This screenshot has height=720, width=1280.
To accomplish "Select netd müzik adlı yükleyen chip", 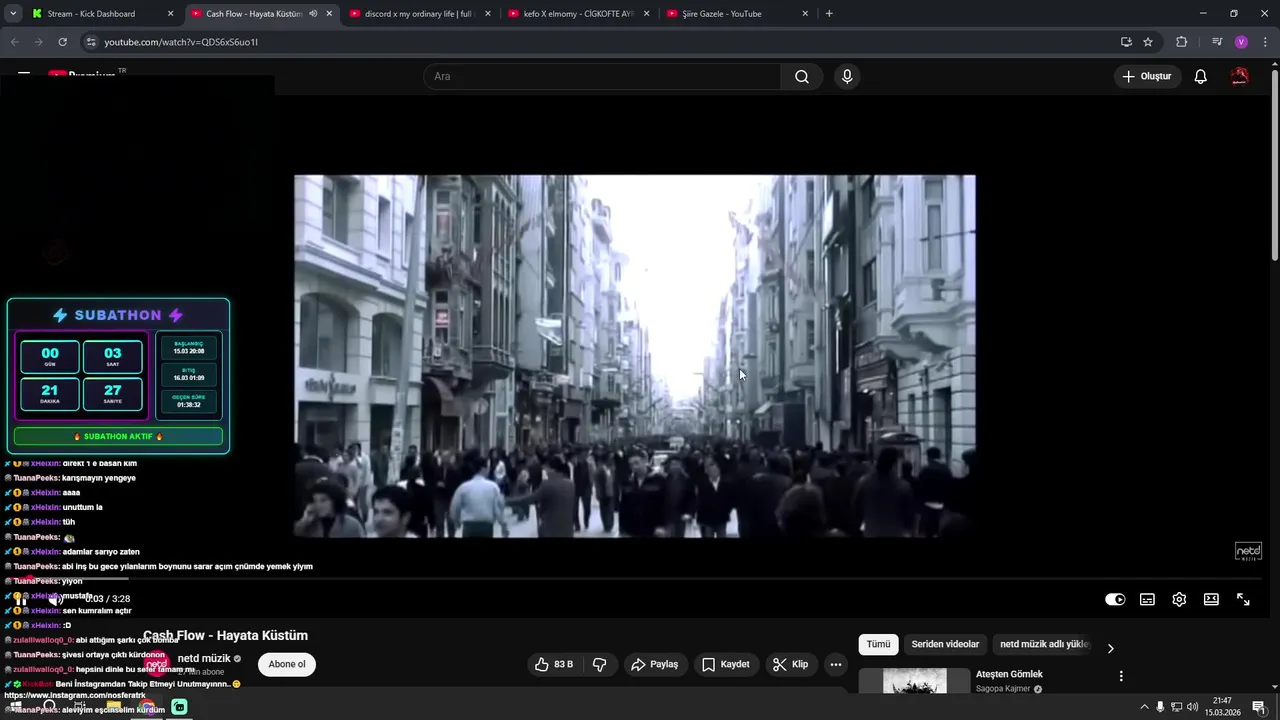I will (1043, 644).
